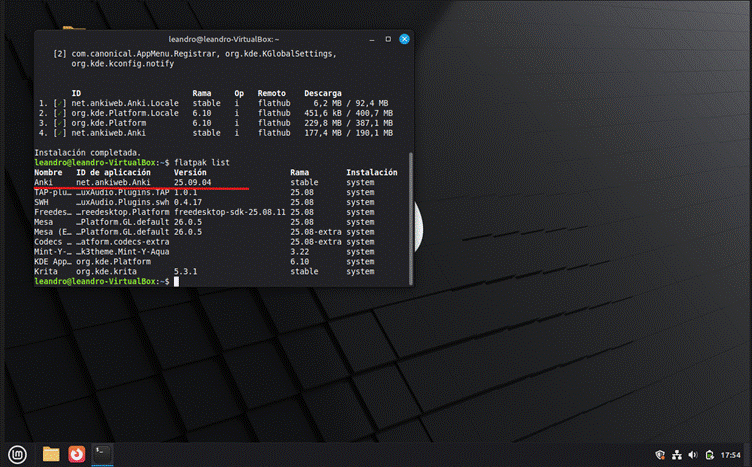The width and height of the screenshot is (752, 467).
Task: Click the Anki version '25.09.04'
Action: click(192, 182)
